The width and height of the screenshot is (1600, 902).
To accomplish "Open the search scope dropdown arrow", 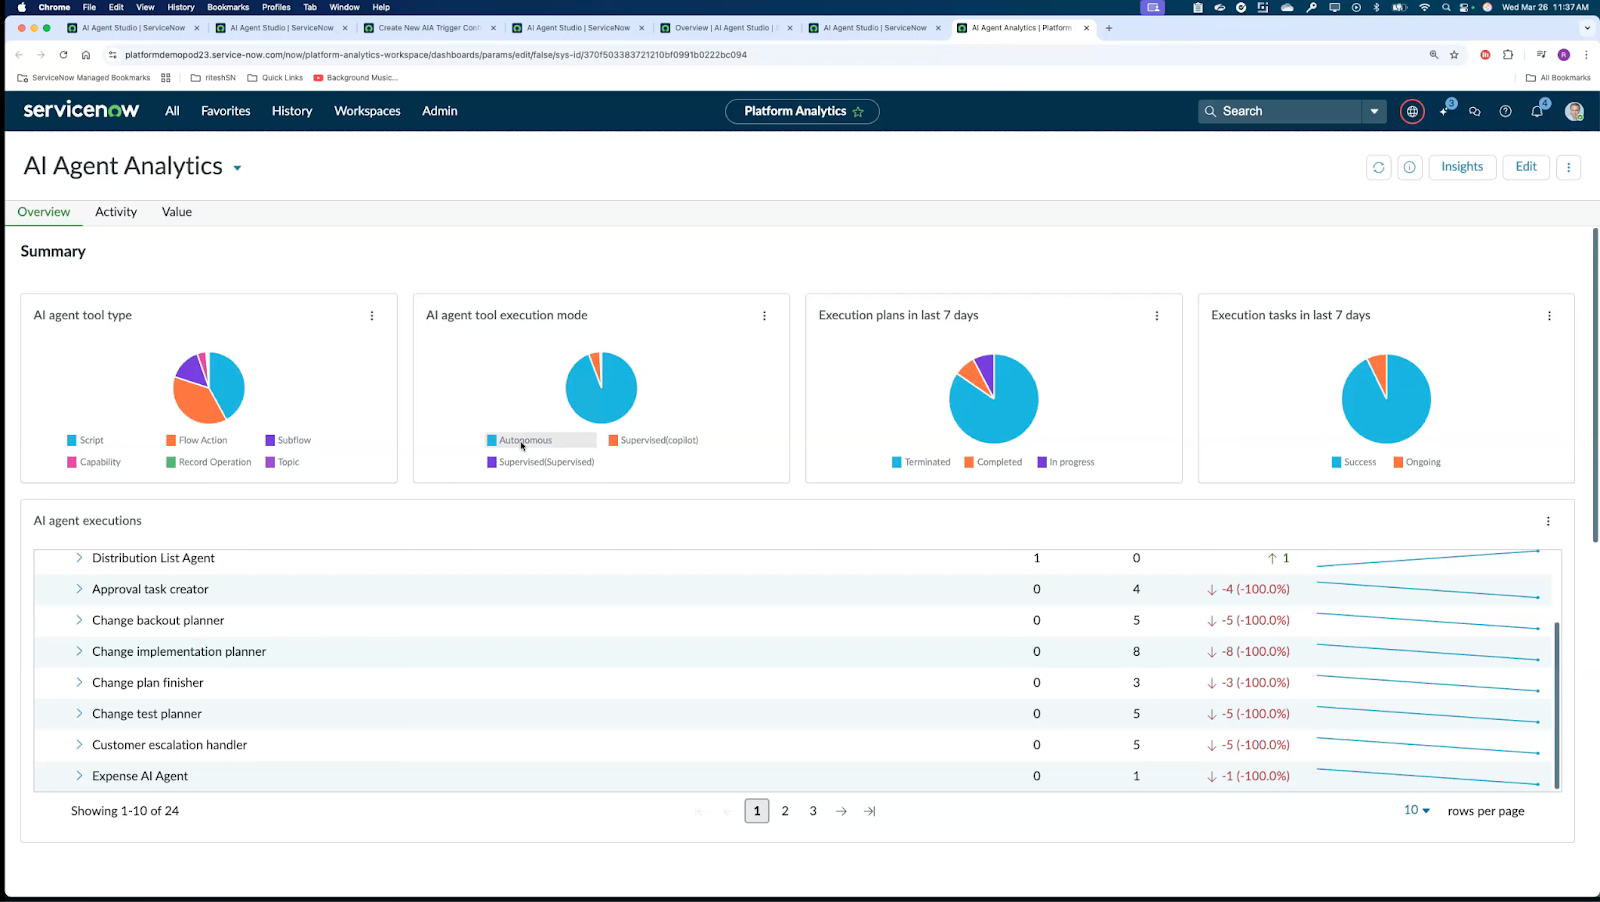I will [1374, 111].
